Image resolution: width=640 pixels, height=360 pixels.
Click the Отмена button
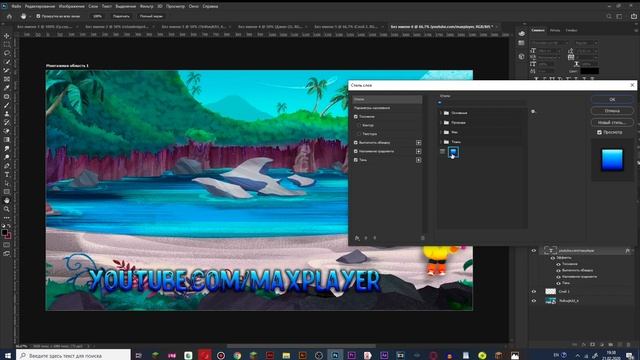click(612, 111)
